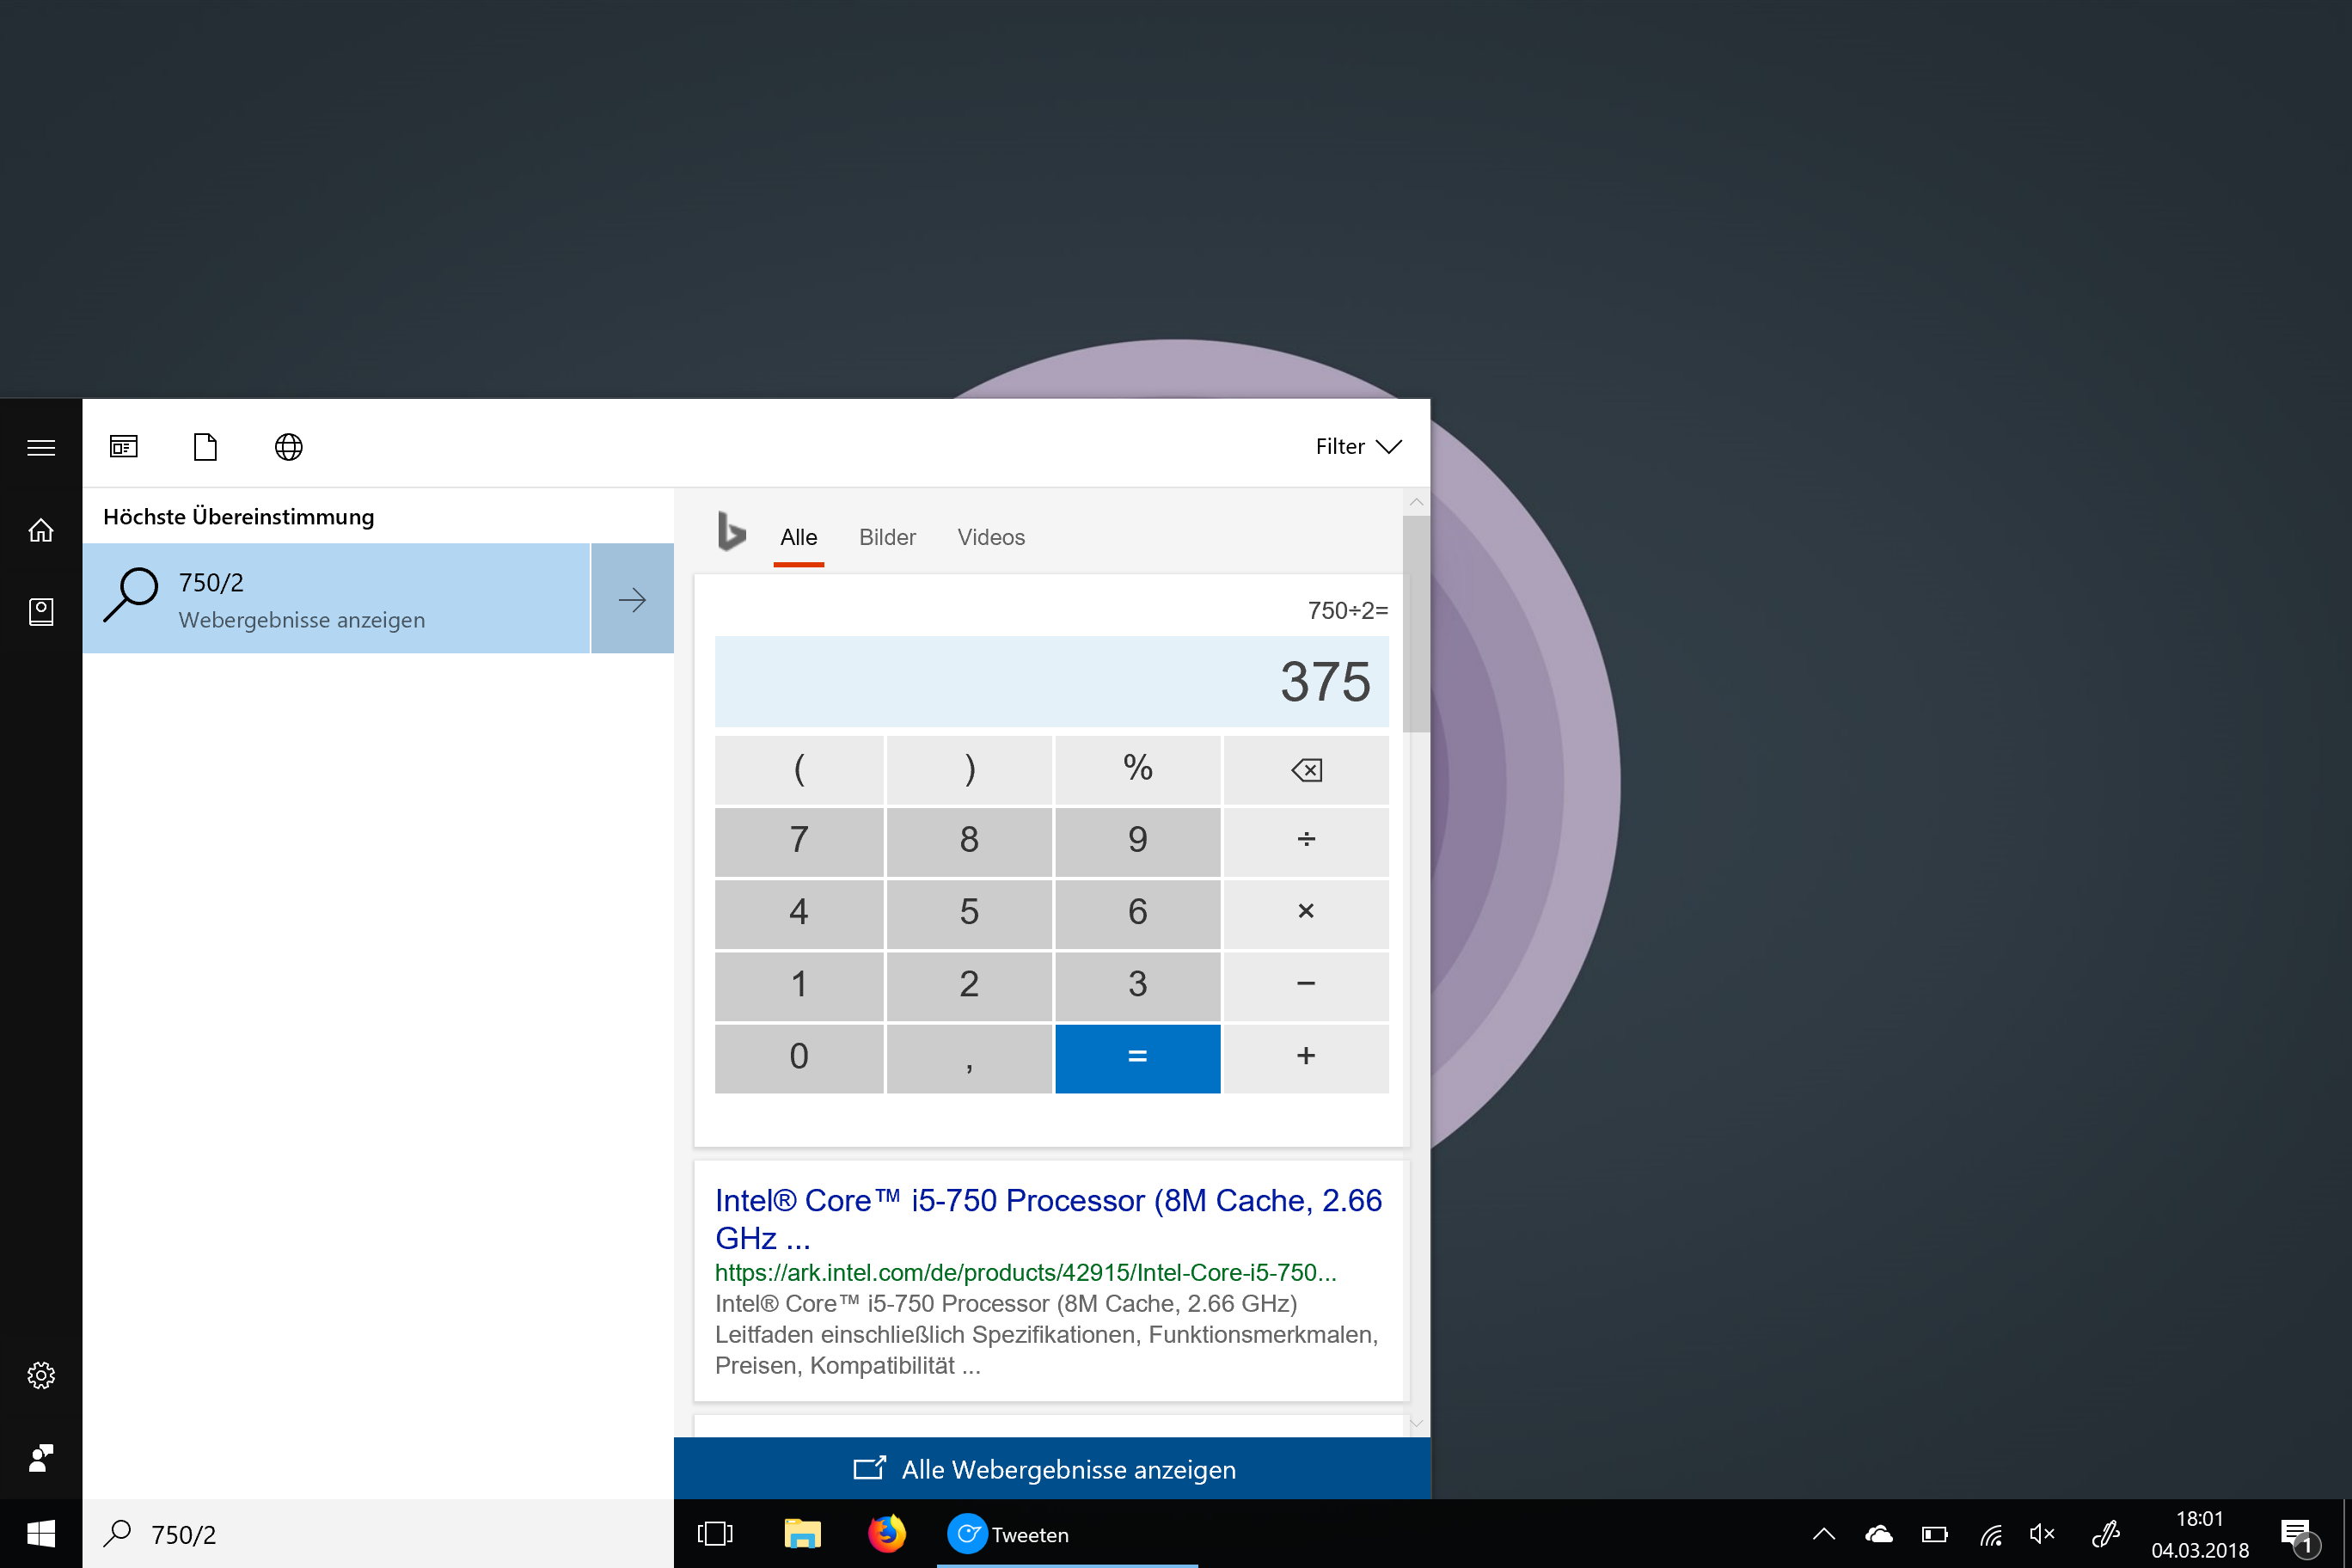Go to Cortana Home
Screen dimensions: 2352x1568
(41, 530)
